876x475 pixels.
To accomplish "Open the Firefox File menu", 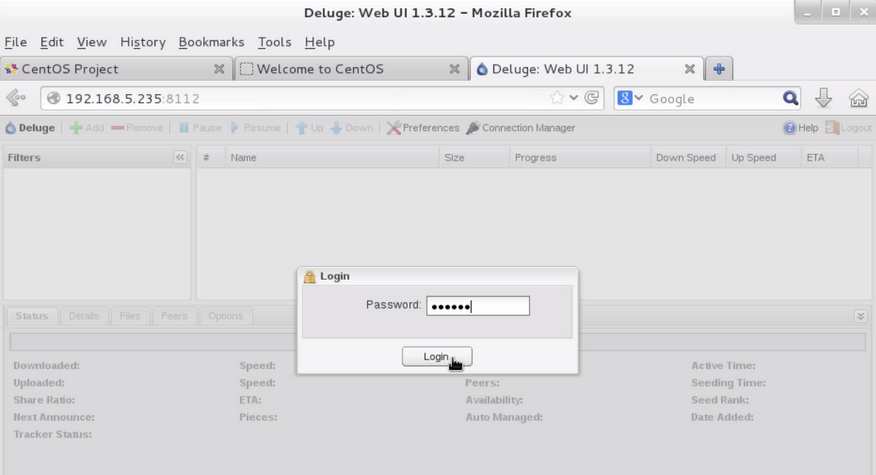I will click(16, 42).
